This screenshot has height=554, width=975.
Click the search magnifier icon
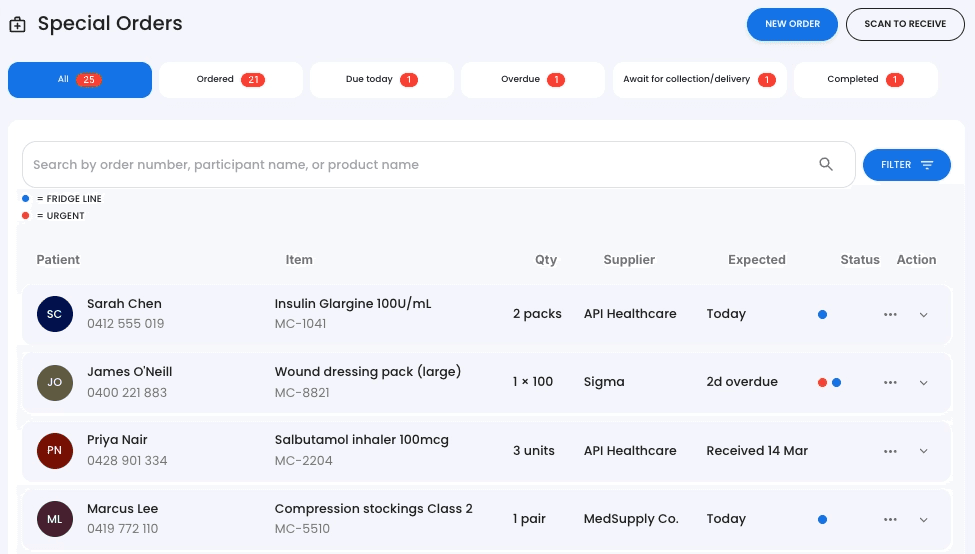(826, 165)
